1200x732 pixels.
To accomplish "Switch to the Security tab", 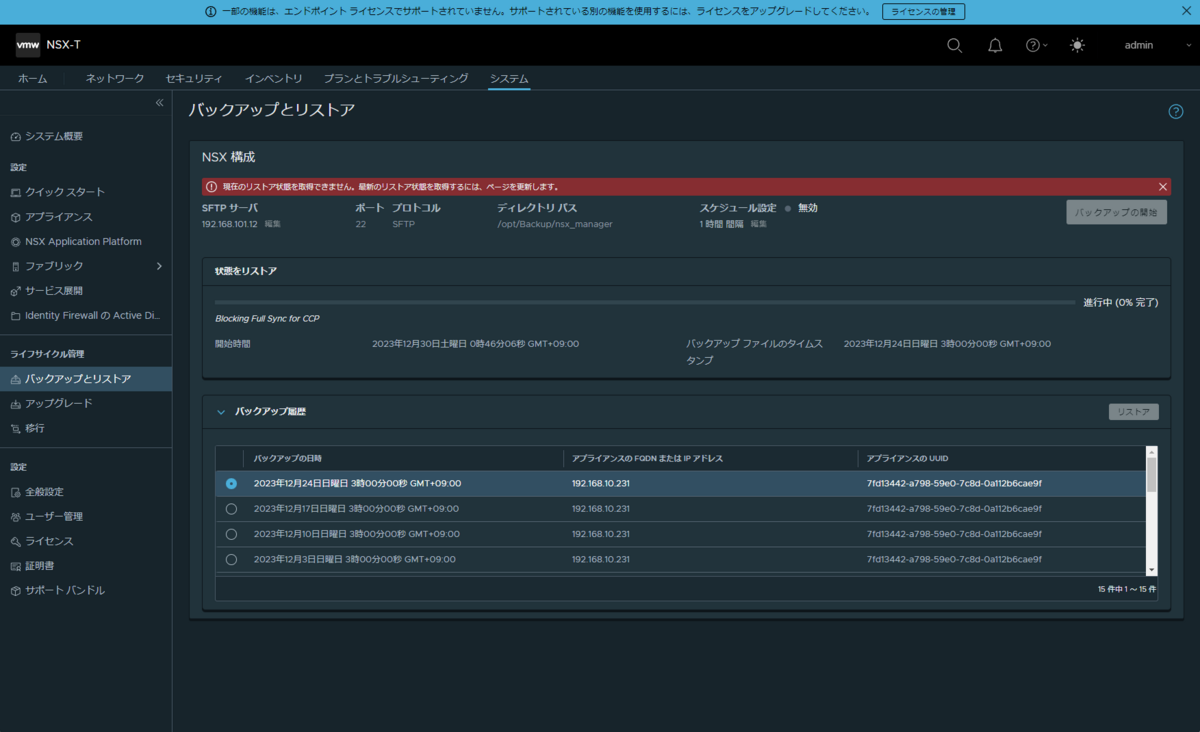I will click(194, 78).
